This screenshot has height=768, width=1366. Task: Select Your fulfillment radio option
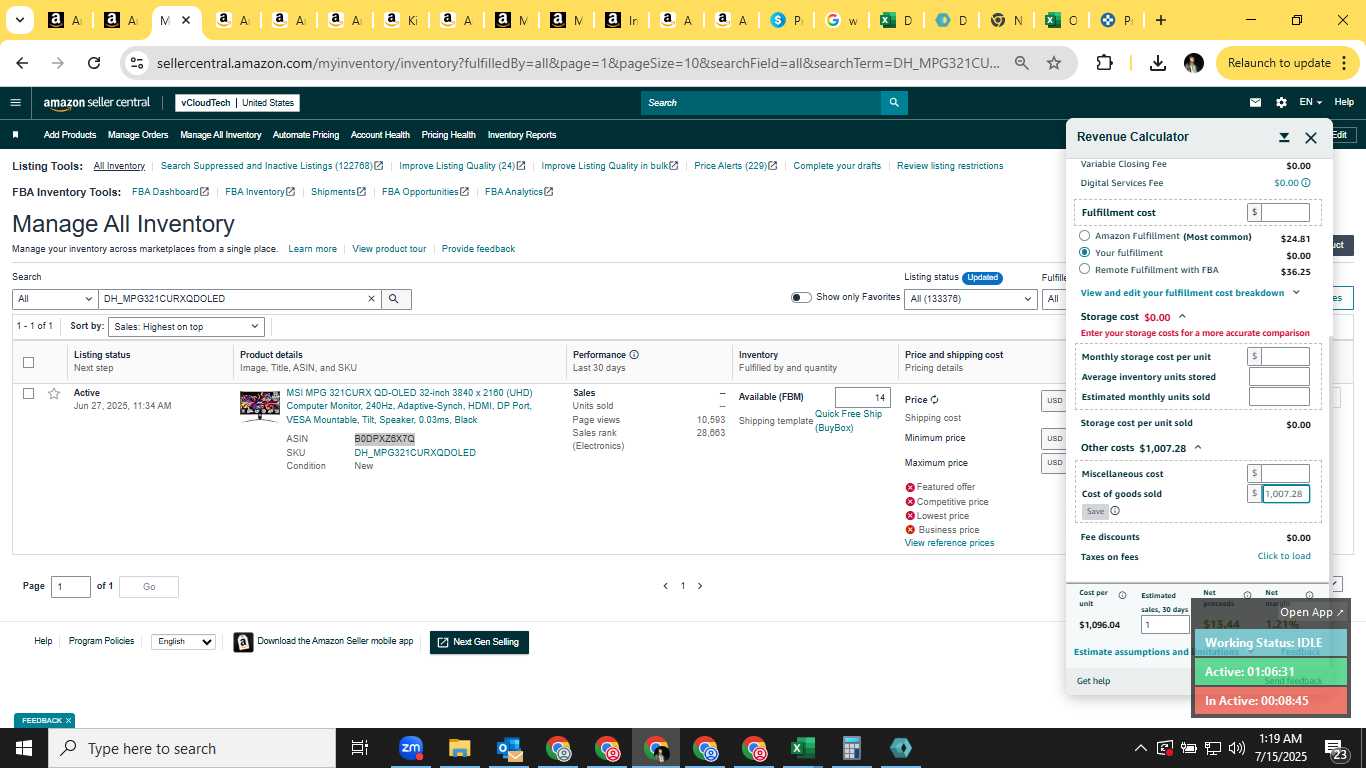(1084, 252)
